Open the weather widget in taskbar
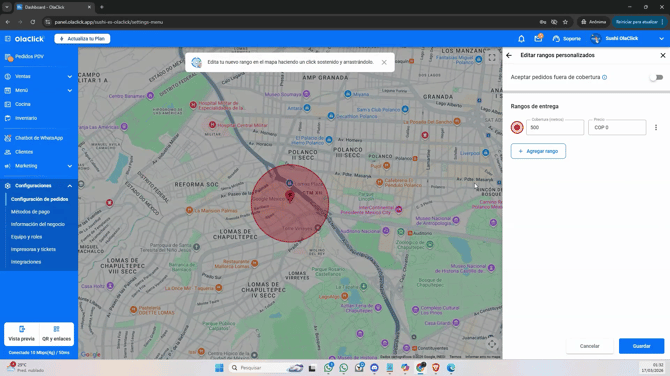Image resolution: width=670 pixels, height=376 pixels. point(26,367)
